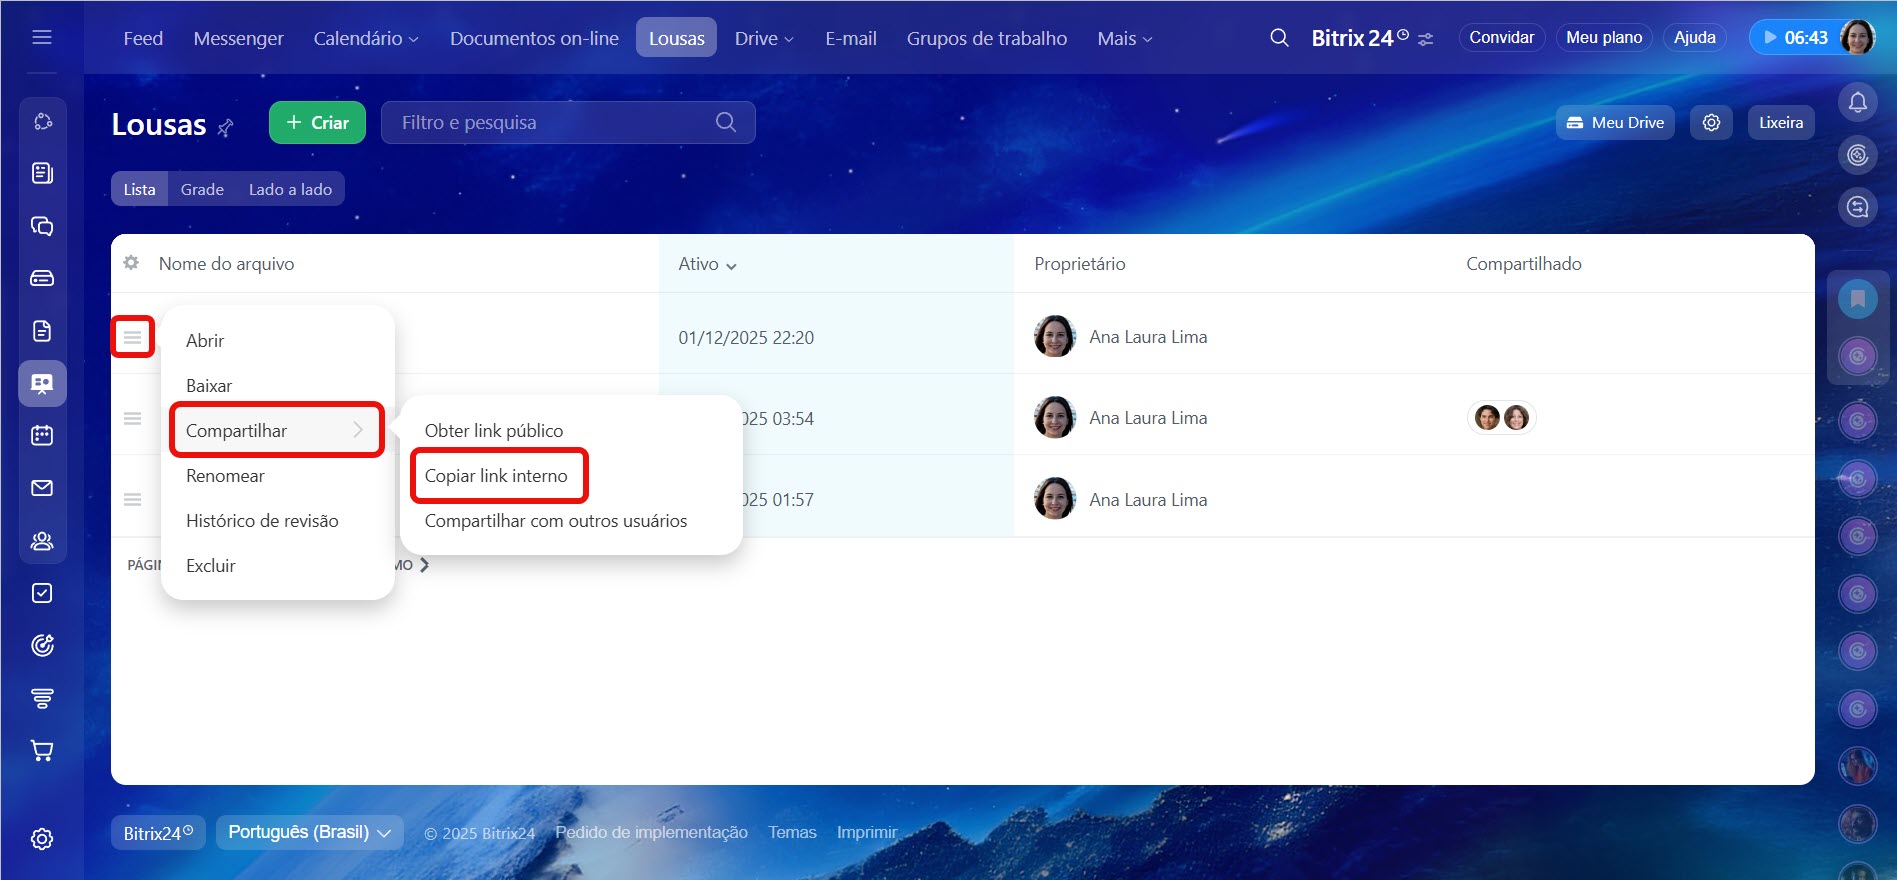Click the pin icon beside Lousas title
Screen dimensions: 1897x880
pyautogui.click(x=226, y=127)
